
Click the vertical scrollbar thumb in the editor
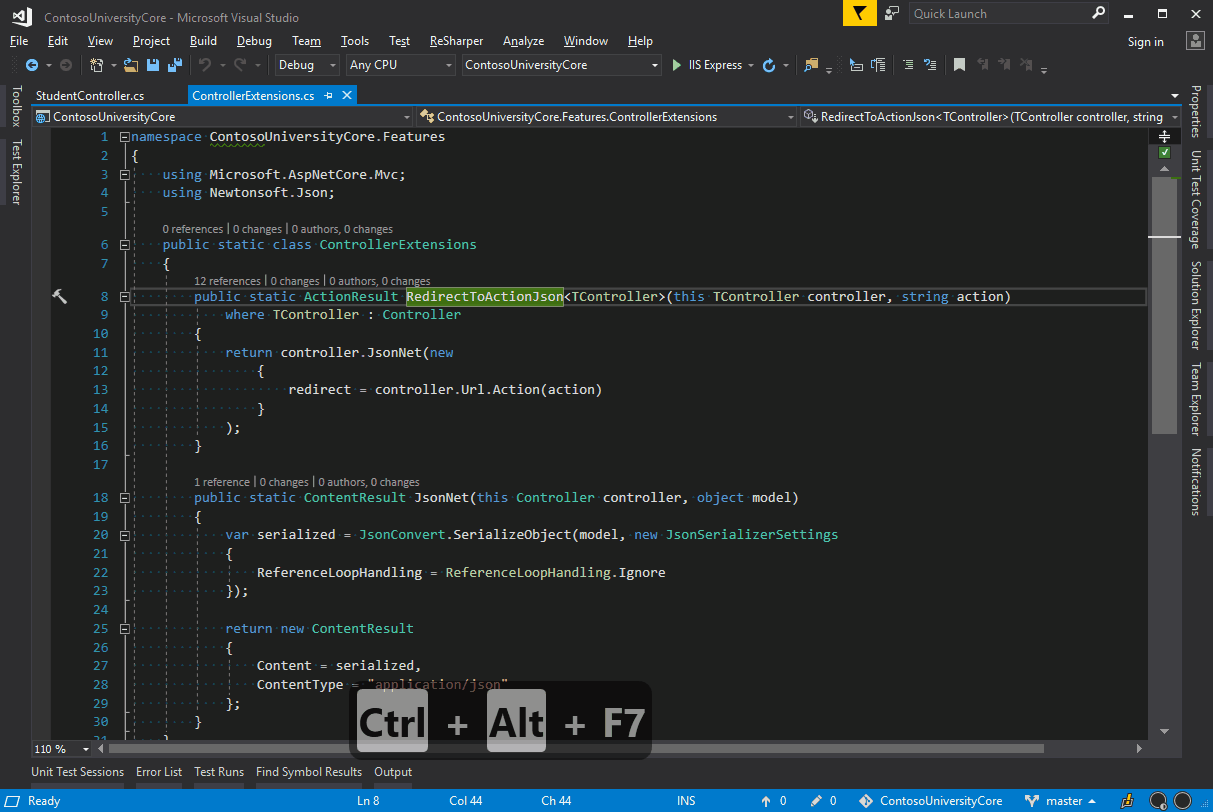click(1164, 305)
